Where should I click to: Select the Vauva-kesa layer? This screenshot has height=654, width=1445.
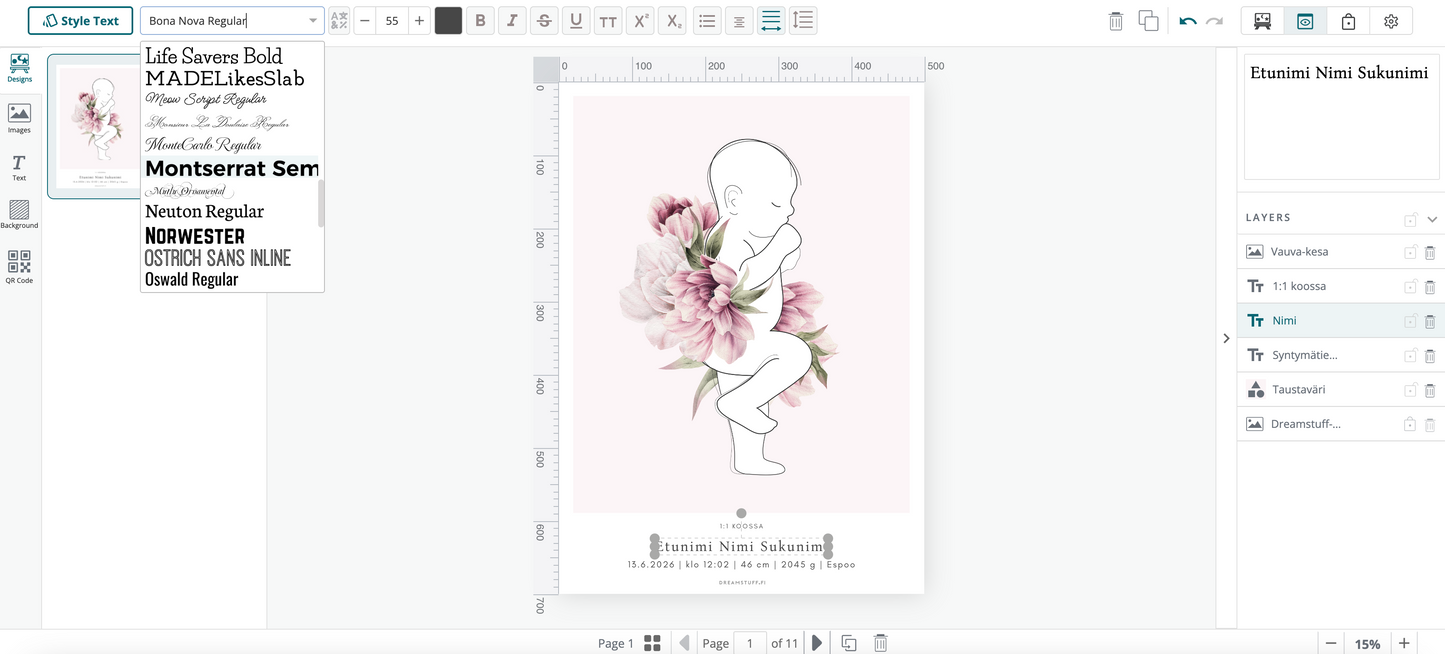[x=1340, y=252]
